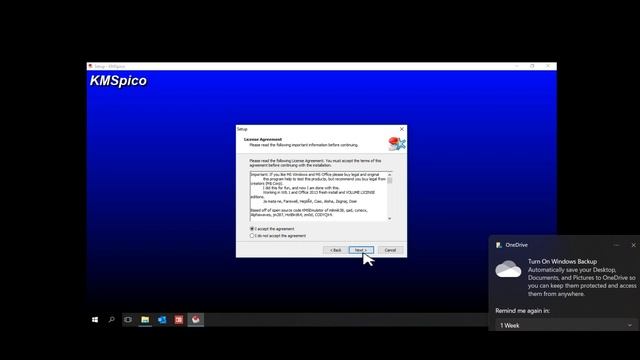Minimize the OneDrive notification
The image size is (640, 360).
[617, 245]
